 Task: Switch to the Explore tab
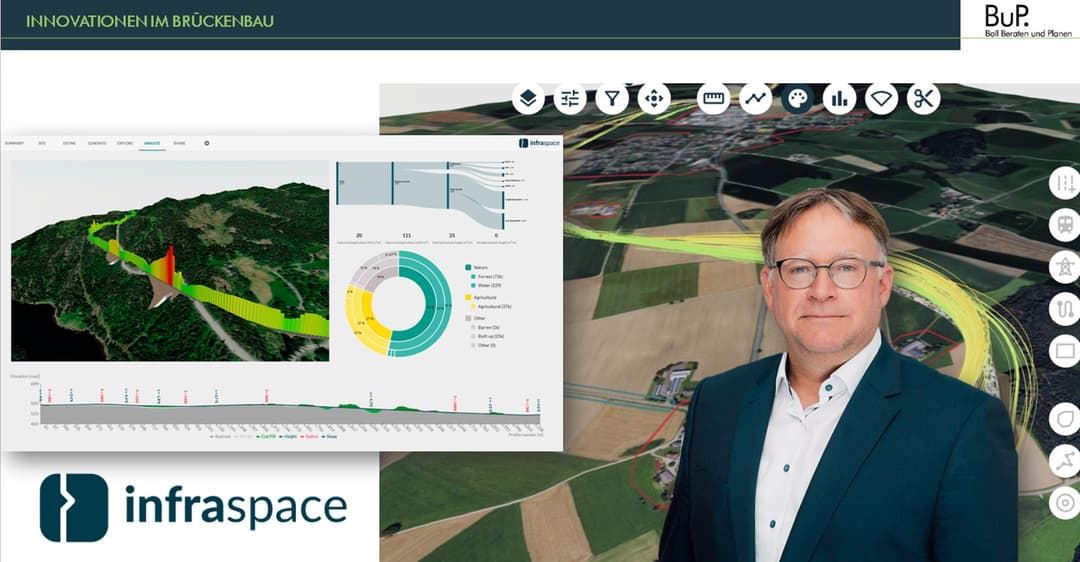[x=125, y=143]
